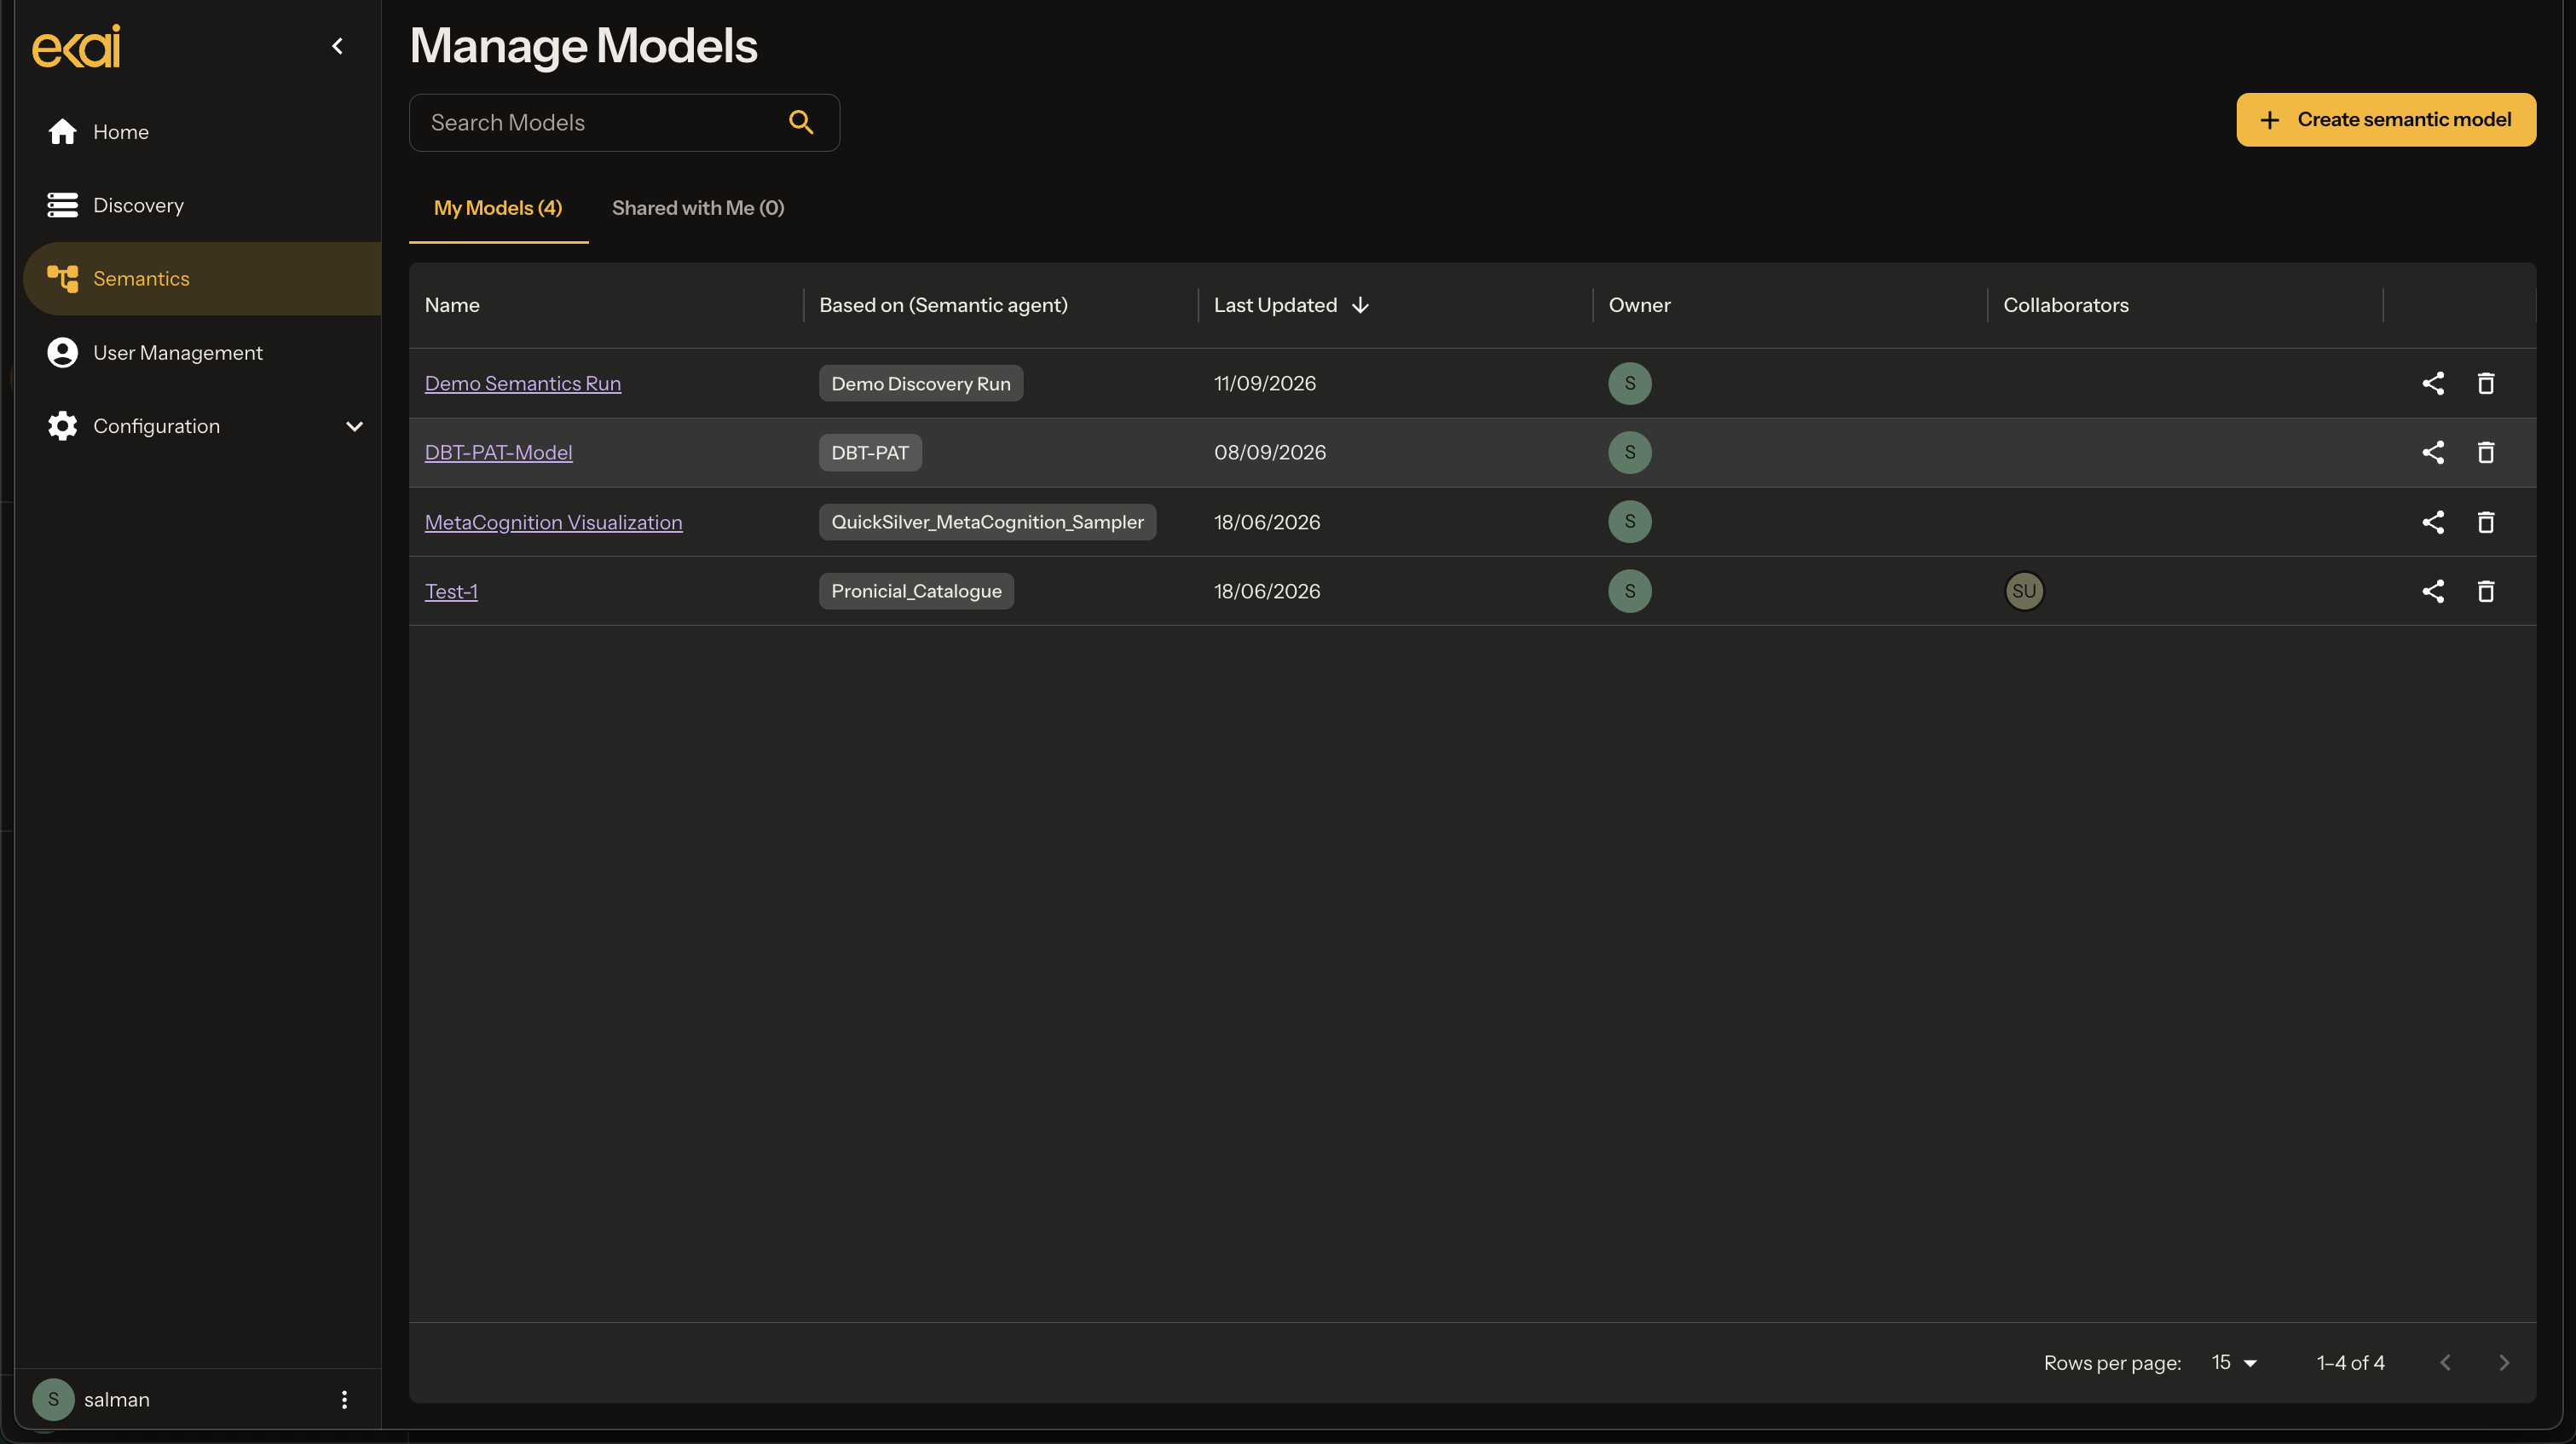The width and height of the screenshot is (2576, 1444).
Task: Click the Pronicial_Catalogue agent chip
Action: coord(916,591)
